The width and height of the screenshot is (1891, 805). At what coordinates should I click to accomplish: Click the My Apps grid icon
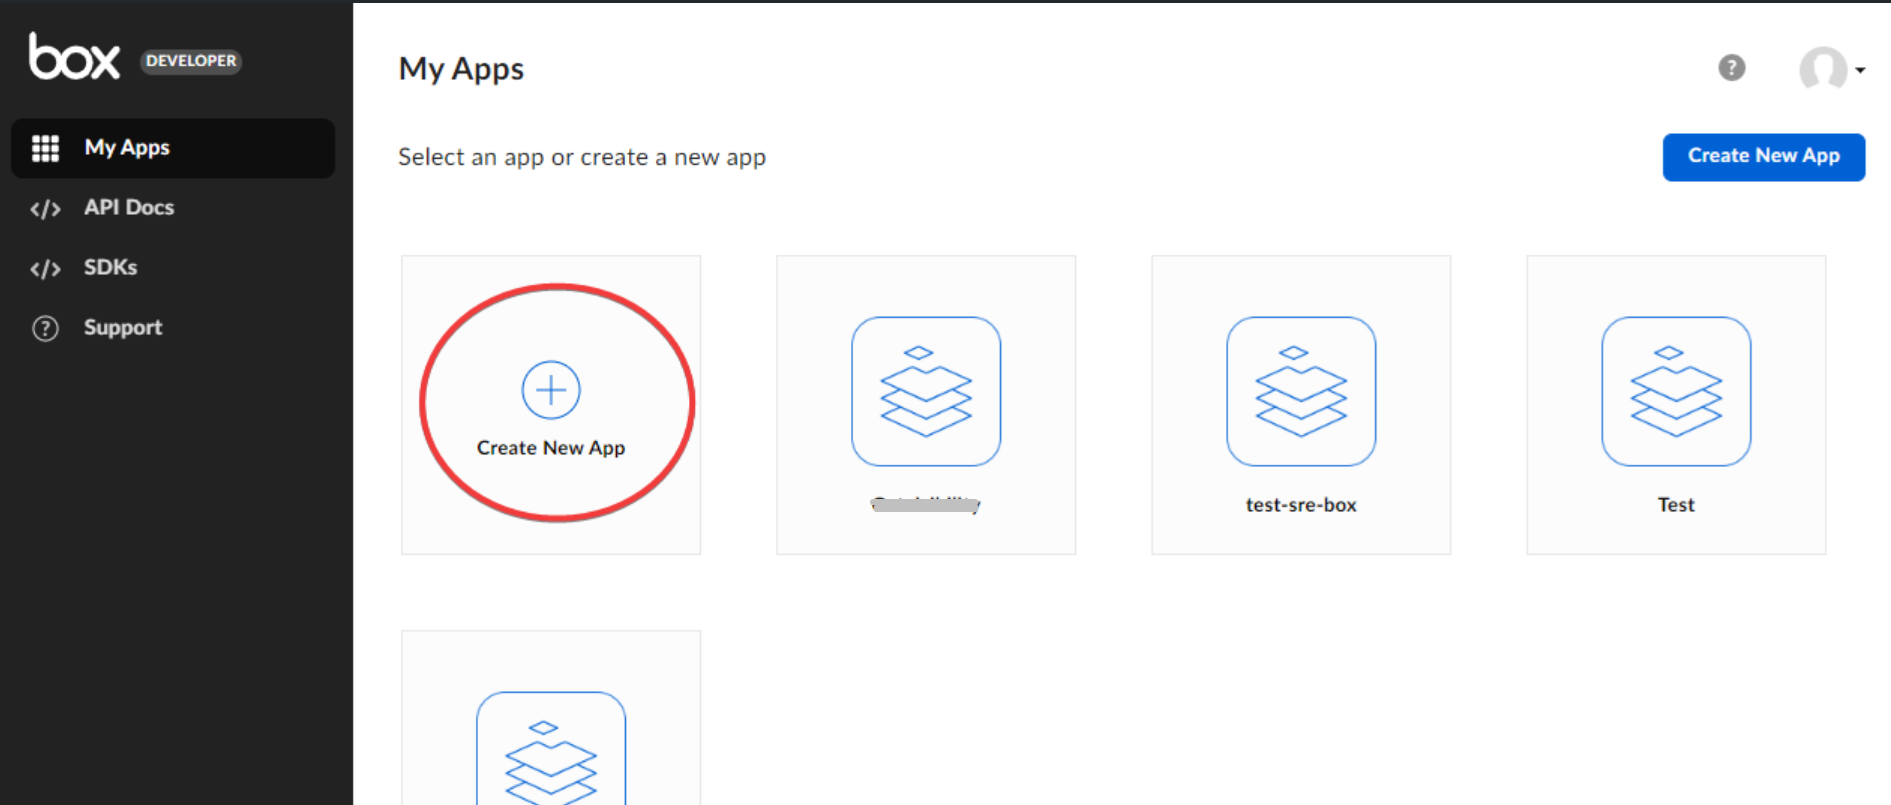45,148
